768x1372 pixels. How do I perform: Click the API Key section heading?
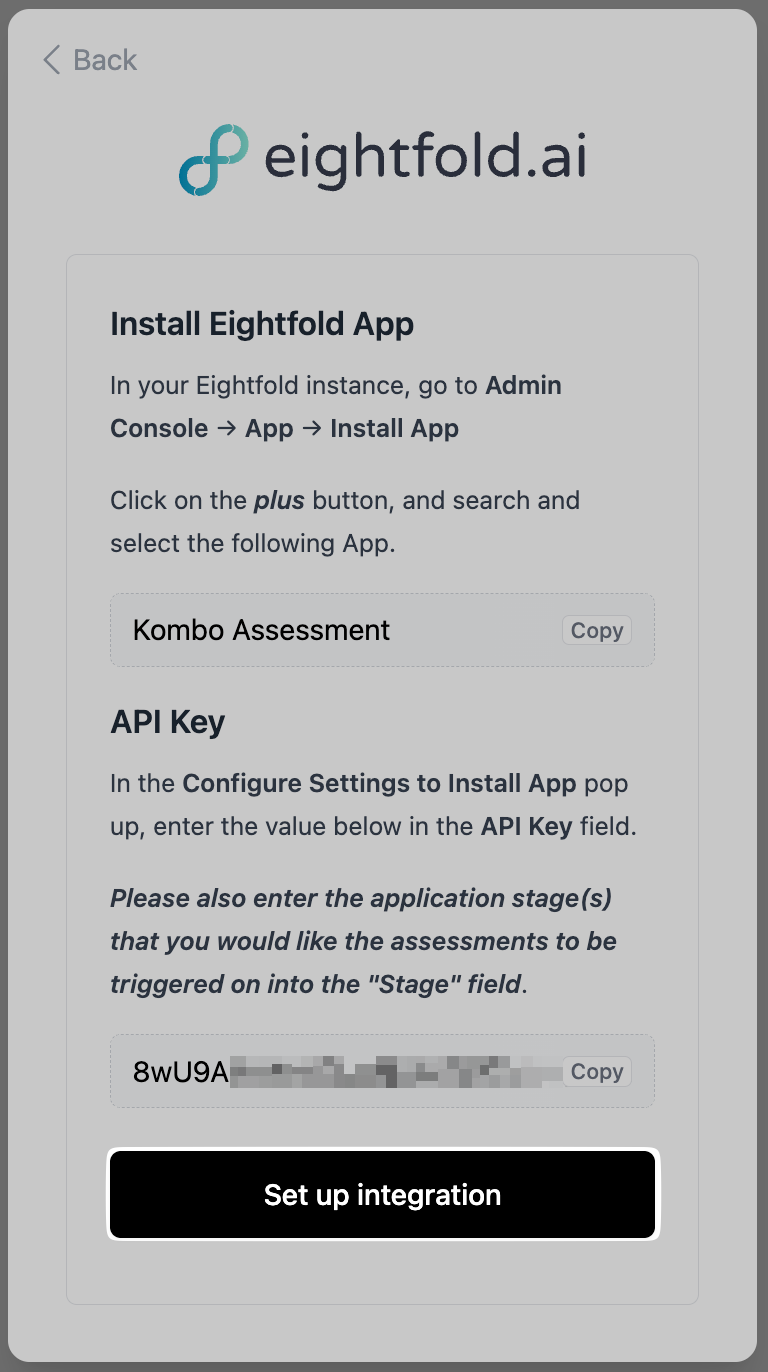(x=168, y=723)
